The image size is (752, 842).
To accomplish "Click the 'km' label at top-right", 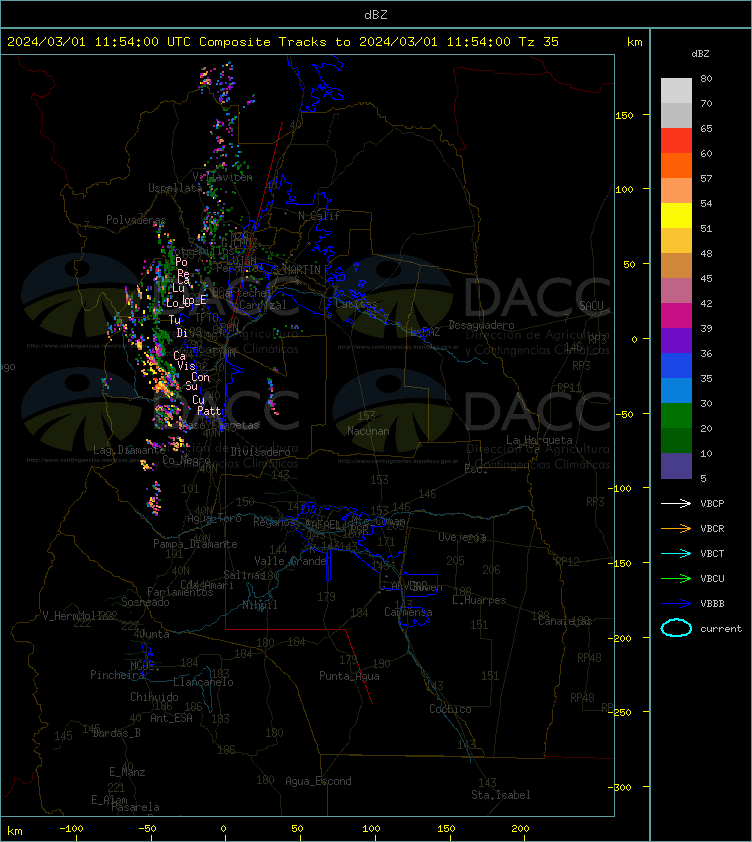I will point(634,42).
